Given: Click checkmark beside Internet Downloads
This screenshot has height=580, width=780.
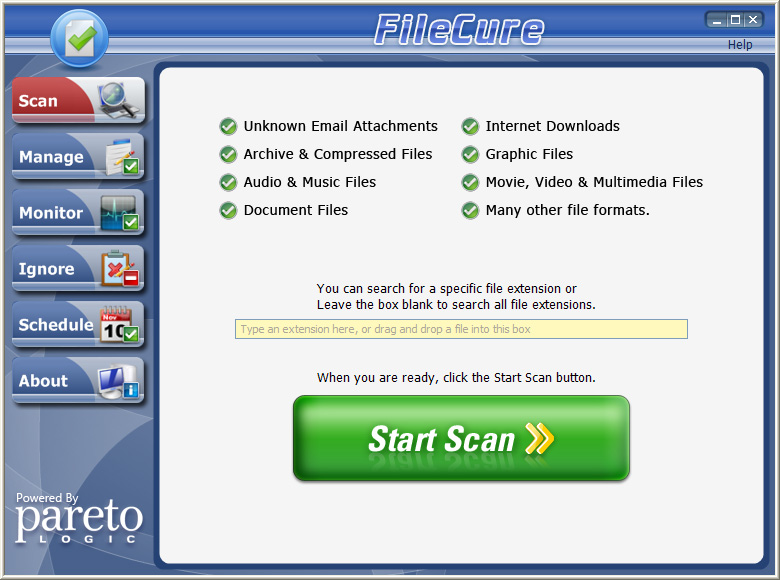Looking at the screenshot, I should tap(470, 126).
